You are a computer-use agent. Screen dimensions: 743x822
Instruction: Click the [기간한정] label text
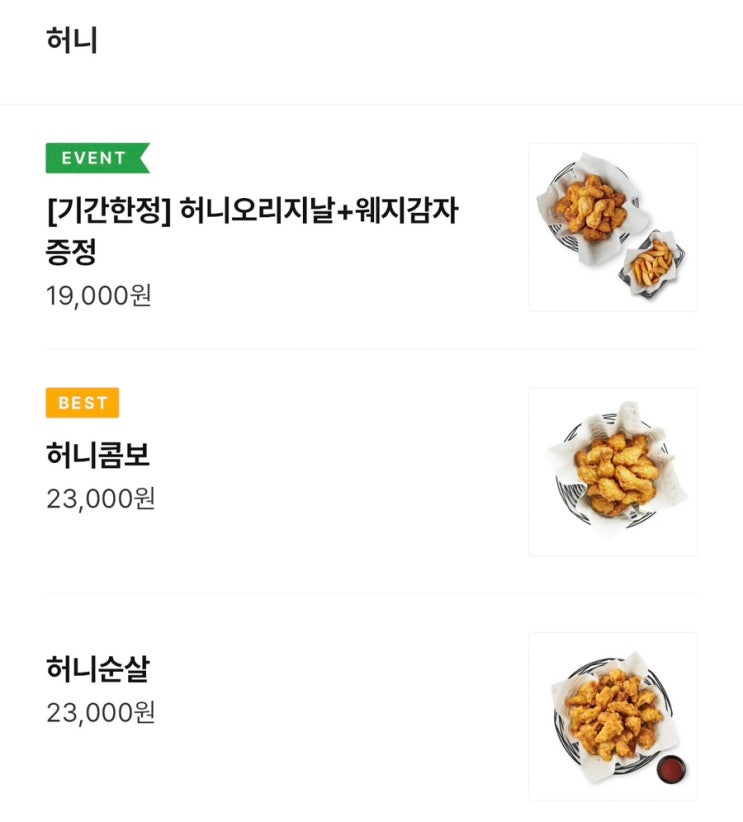click(x=108, y=213)
